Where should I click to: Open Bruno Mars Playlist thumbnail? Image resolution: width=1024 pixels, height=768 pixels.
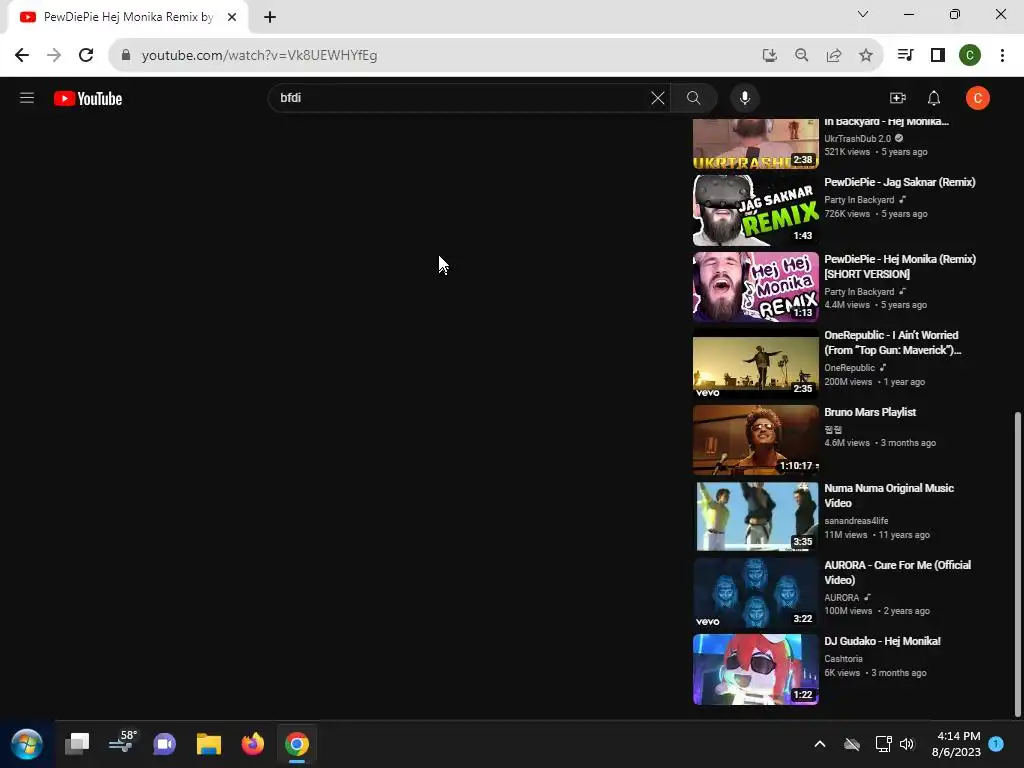756,440
